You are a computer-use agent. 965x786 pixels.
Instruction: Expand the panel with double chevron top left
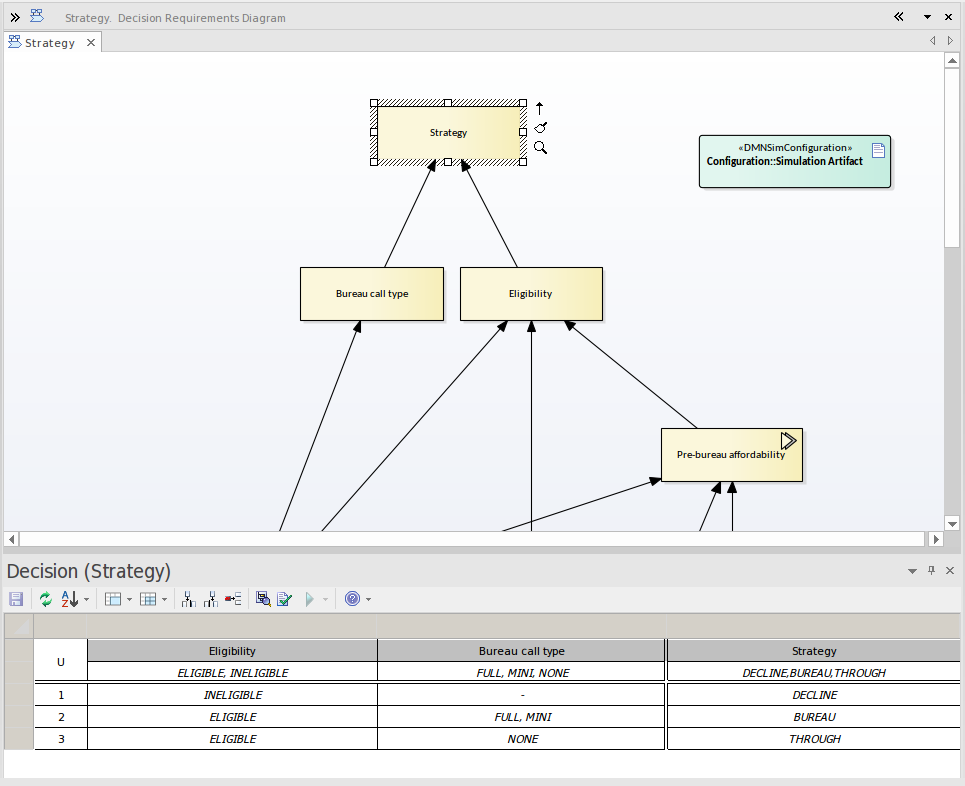[15, 17]
